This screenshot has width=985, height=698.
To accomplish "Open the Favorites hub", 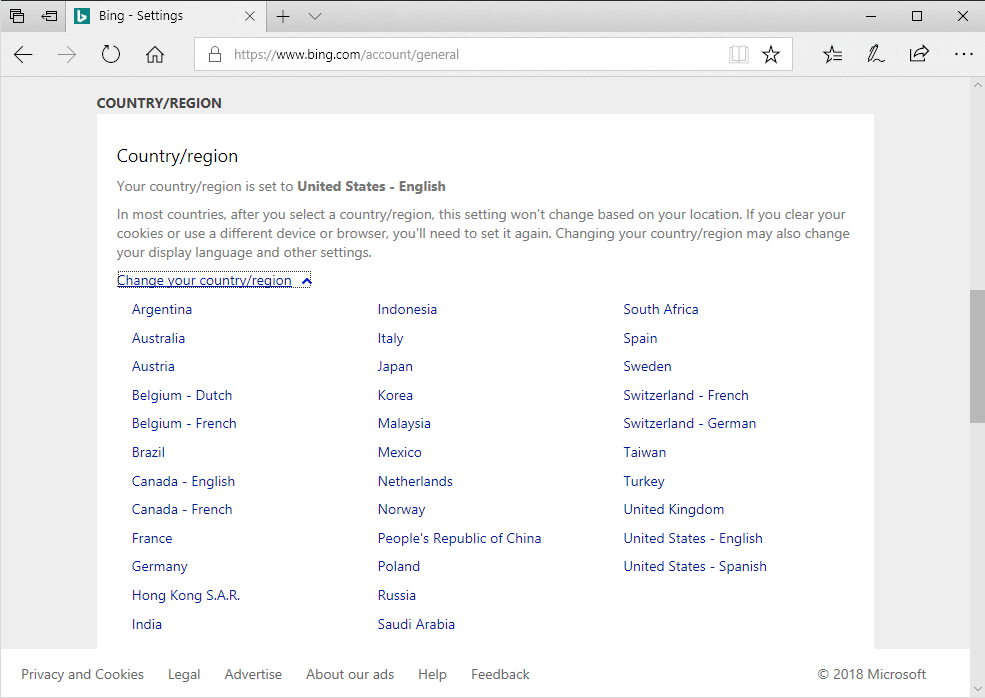I will point(832,55).
